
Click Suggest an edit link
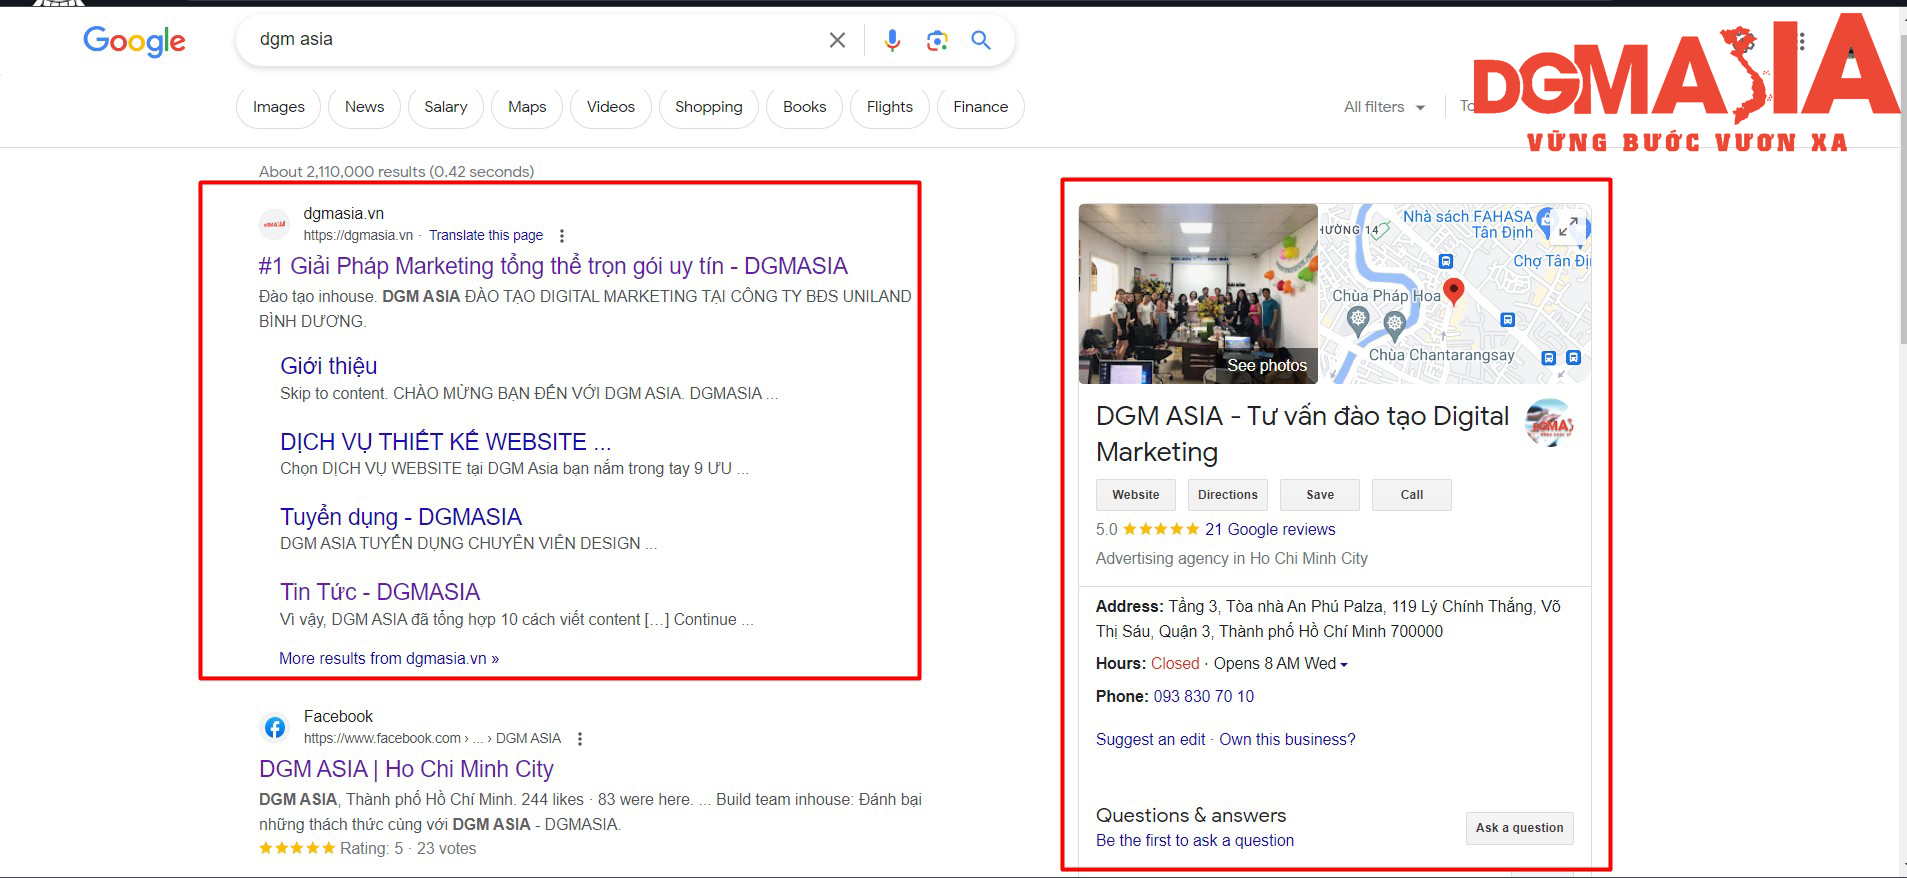point(1150,740)
